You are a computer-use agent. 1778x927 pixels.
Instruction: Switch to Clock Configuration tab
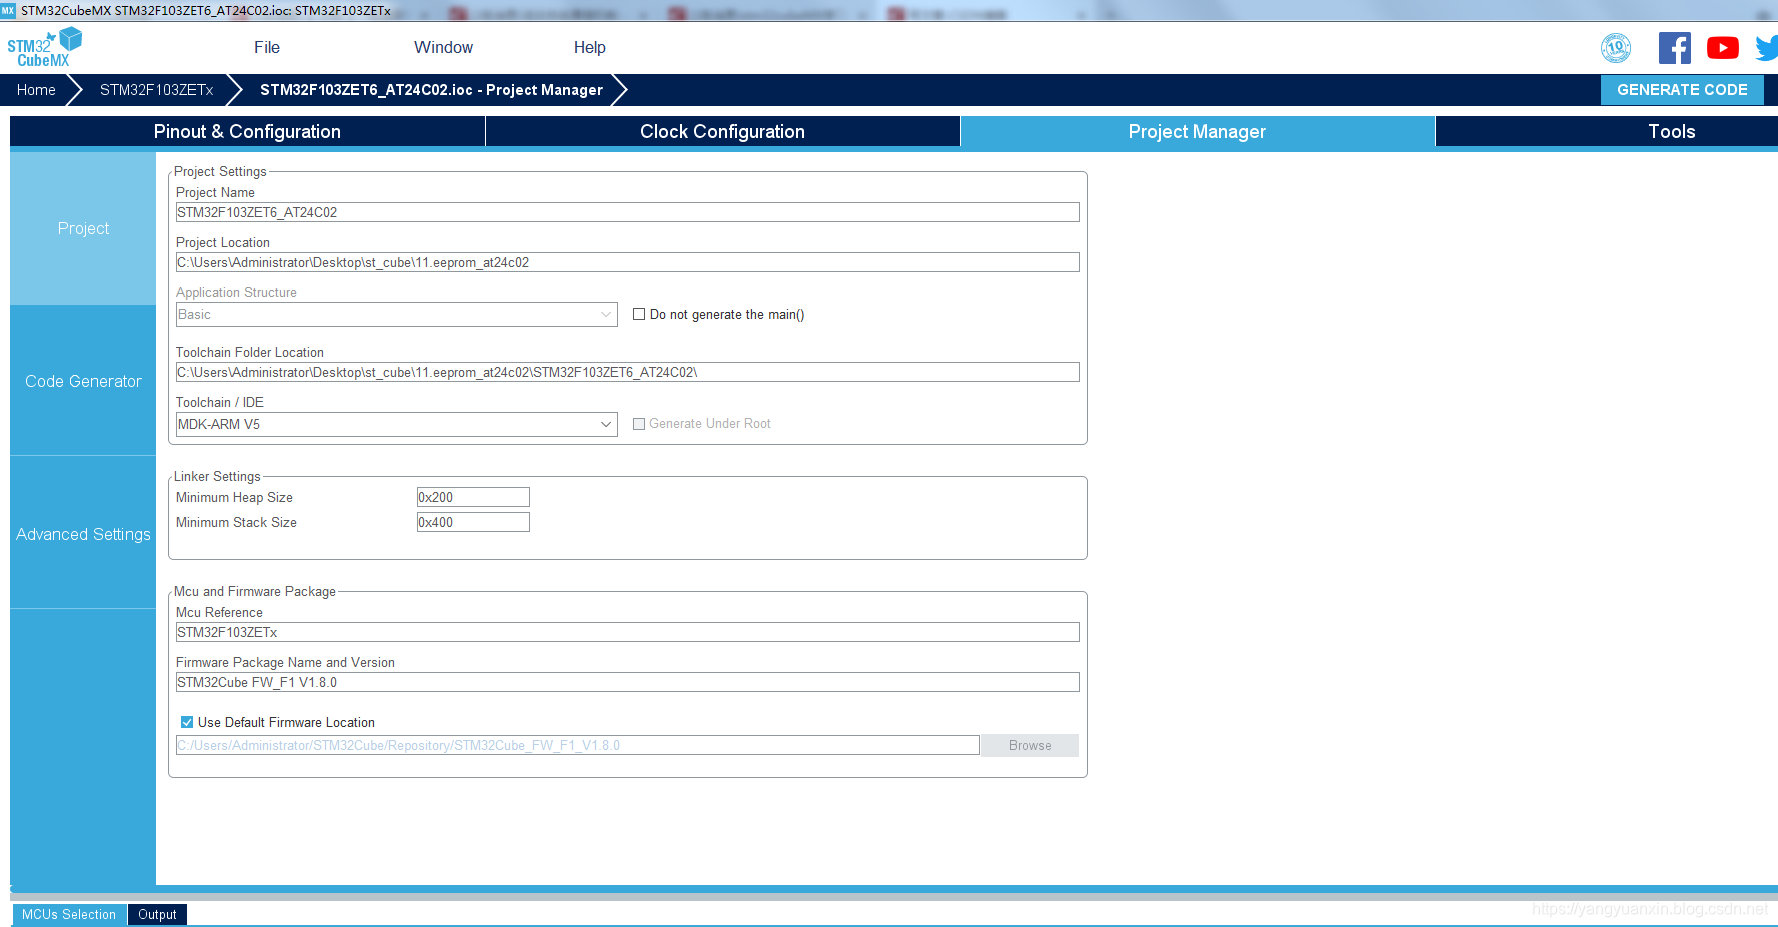(x=722, y=131)
